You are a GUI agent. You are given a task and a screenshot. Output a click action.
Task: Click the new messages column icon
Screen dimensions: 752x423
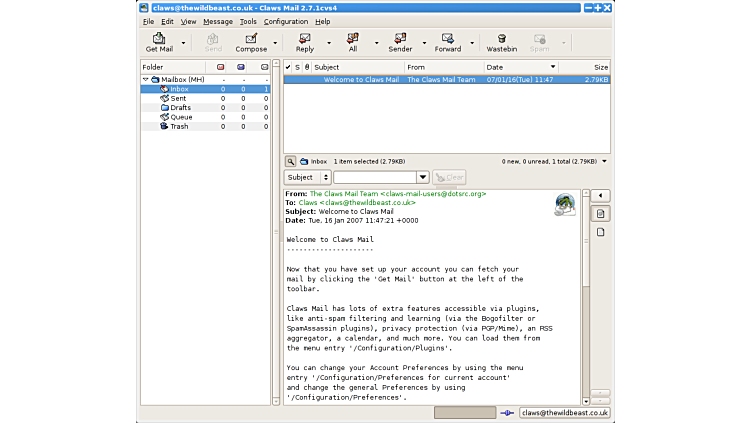[x=220, y=67]
